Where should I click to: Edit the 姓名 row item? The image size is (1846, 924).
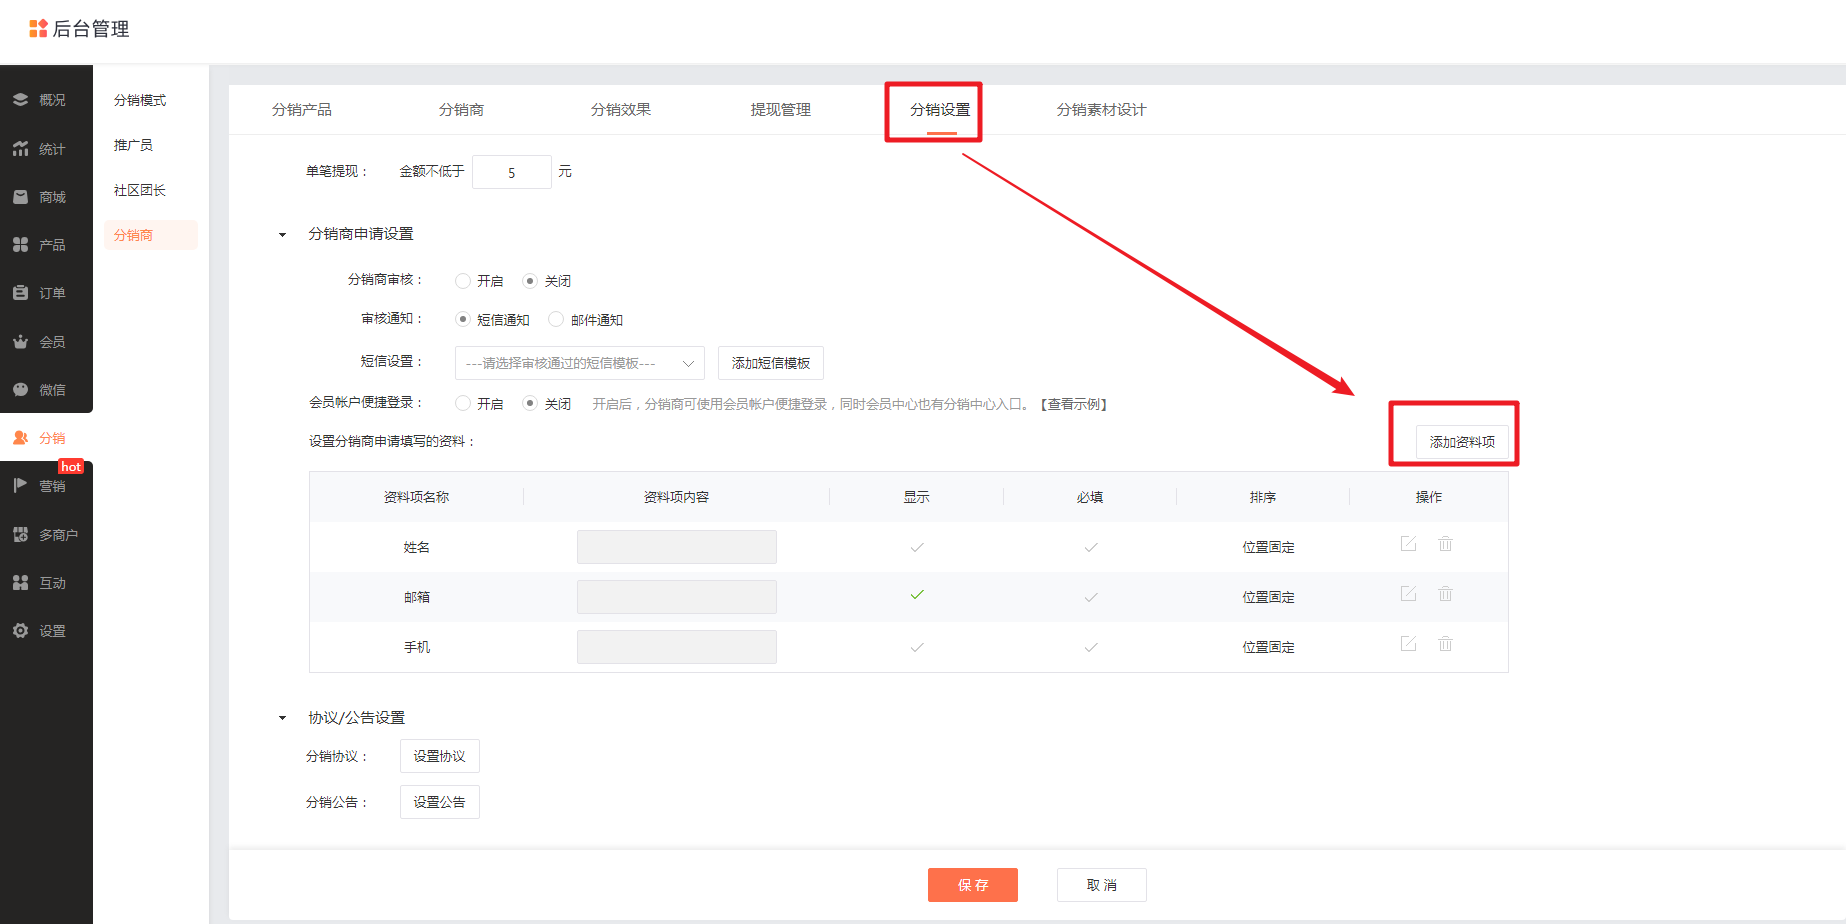coord(1408,544)
